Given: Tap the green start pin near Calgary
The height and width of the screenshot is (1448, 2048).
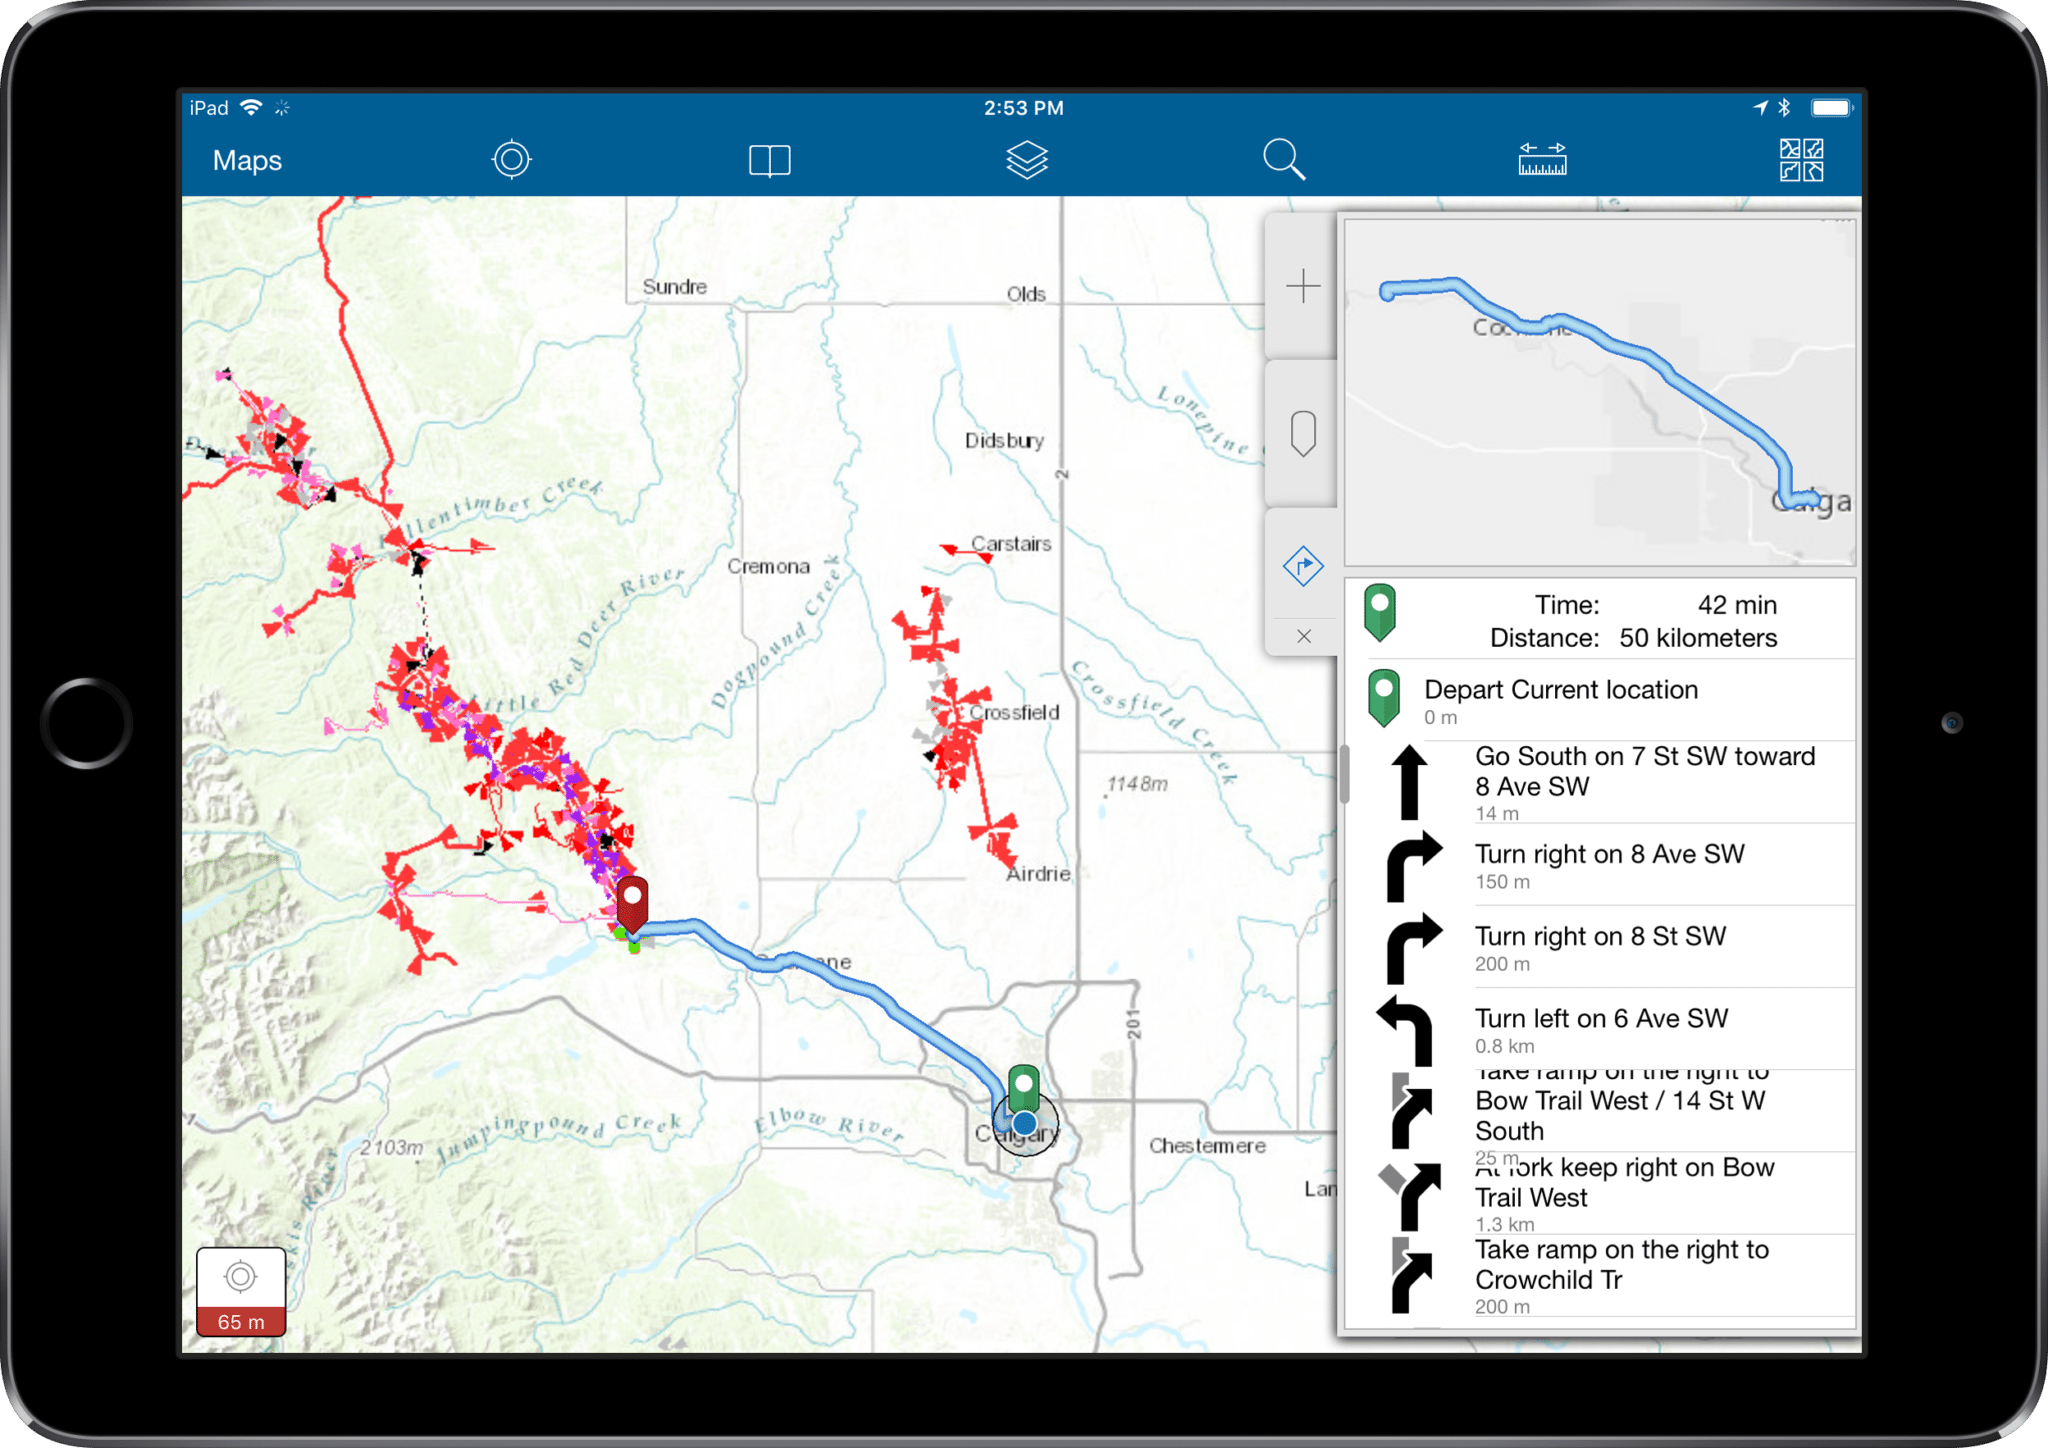Looking at the screenshot, I should (x=1023, y=1087).
